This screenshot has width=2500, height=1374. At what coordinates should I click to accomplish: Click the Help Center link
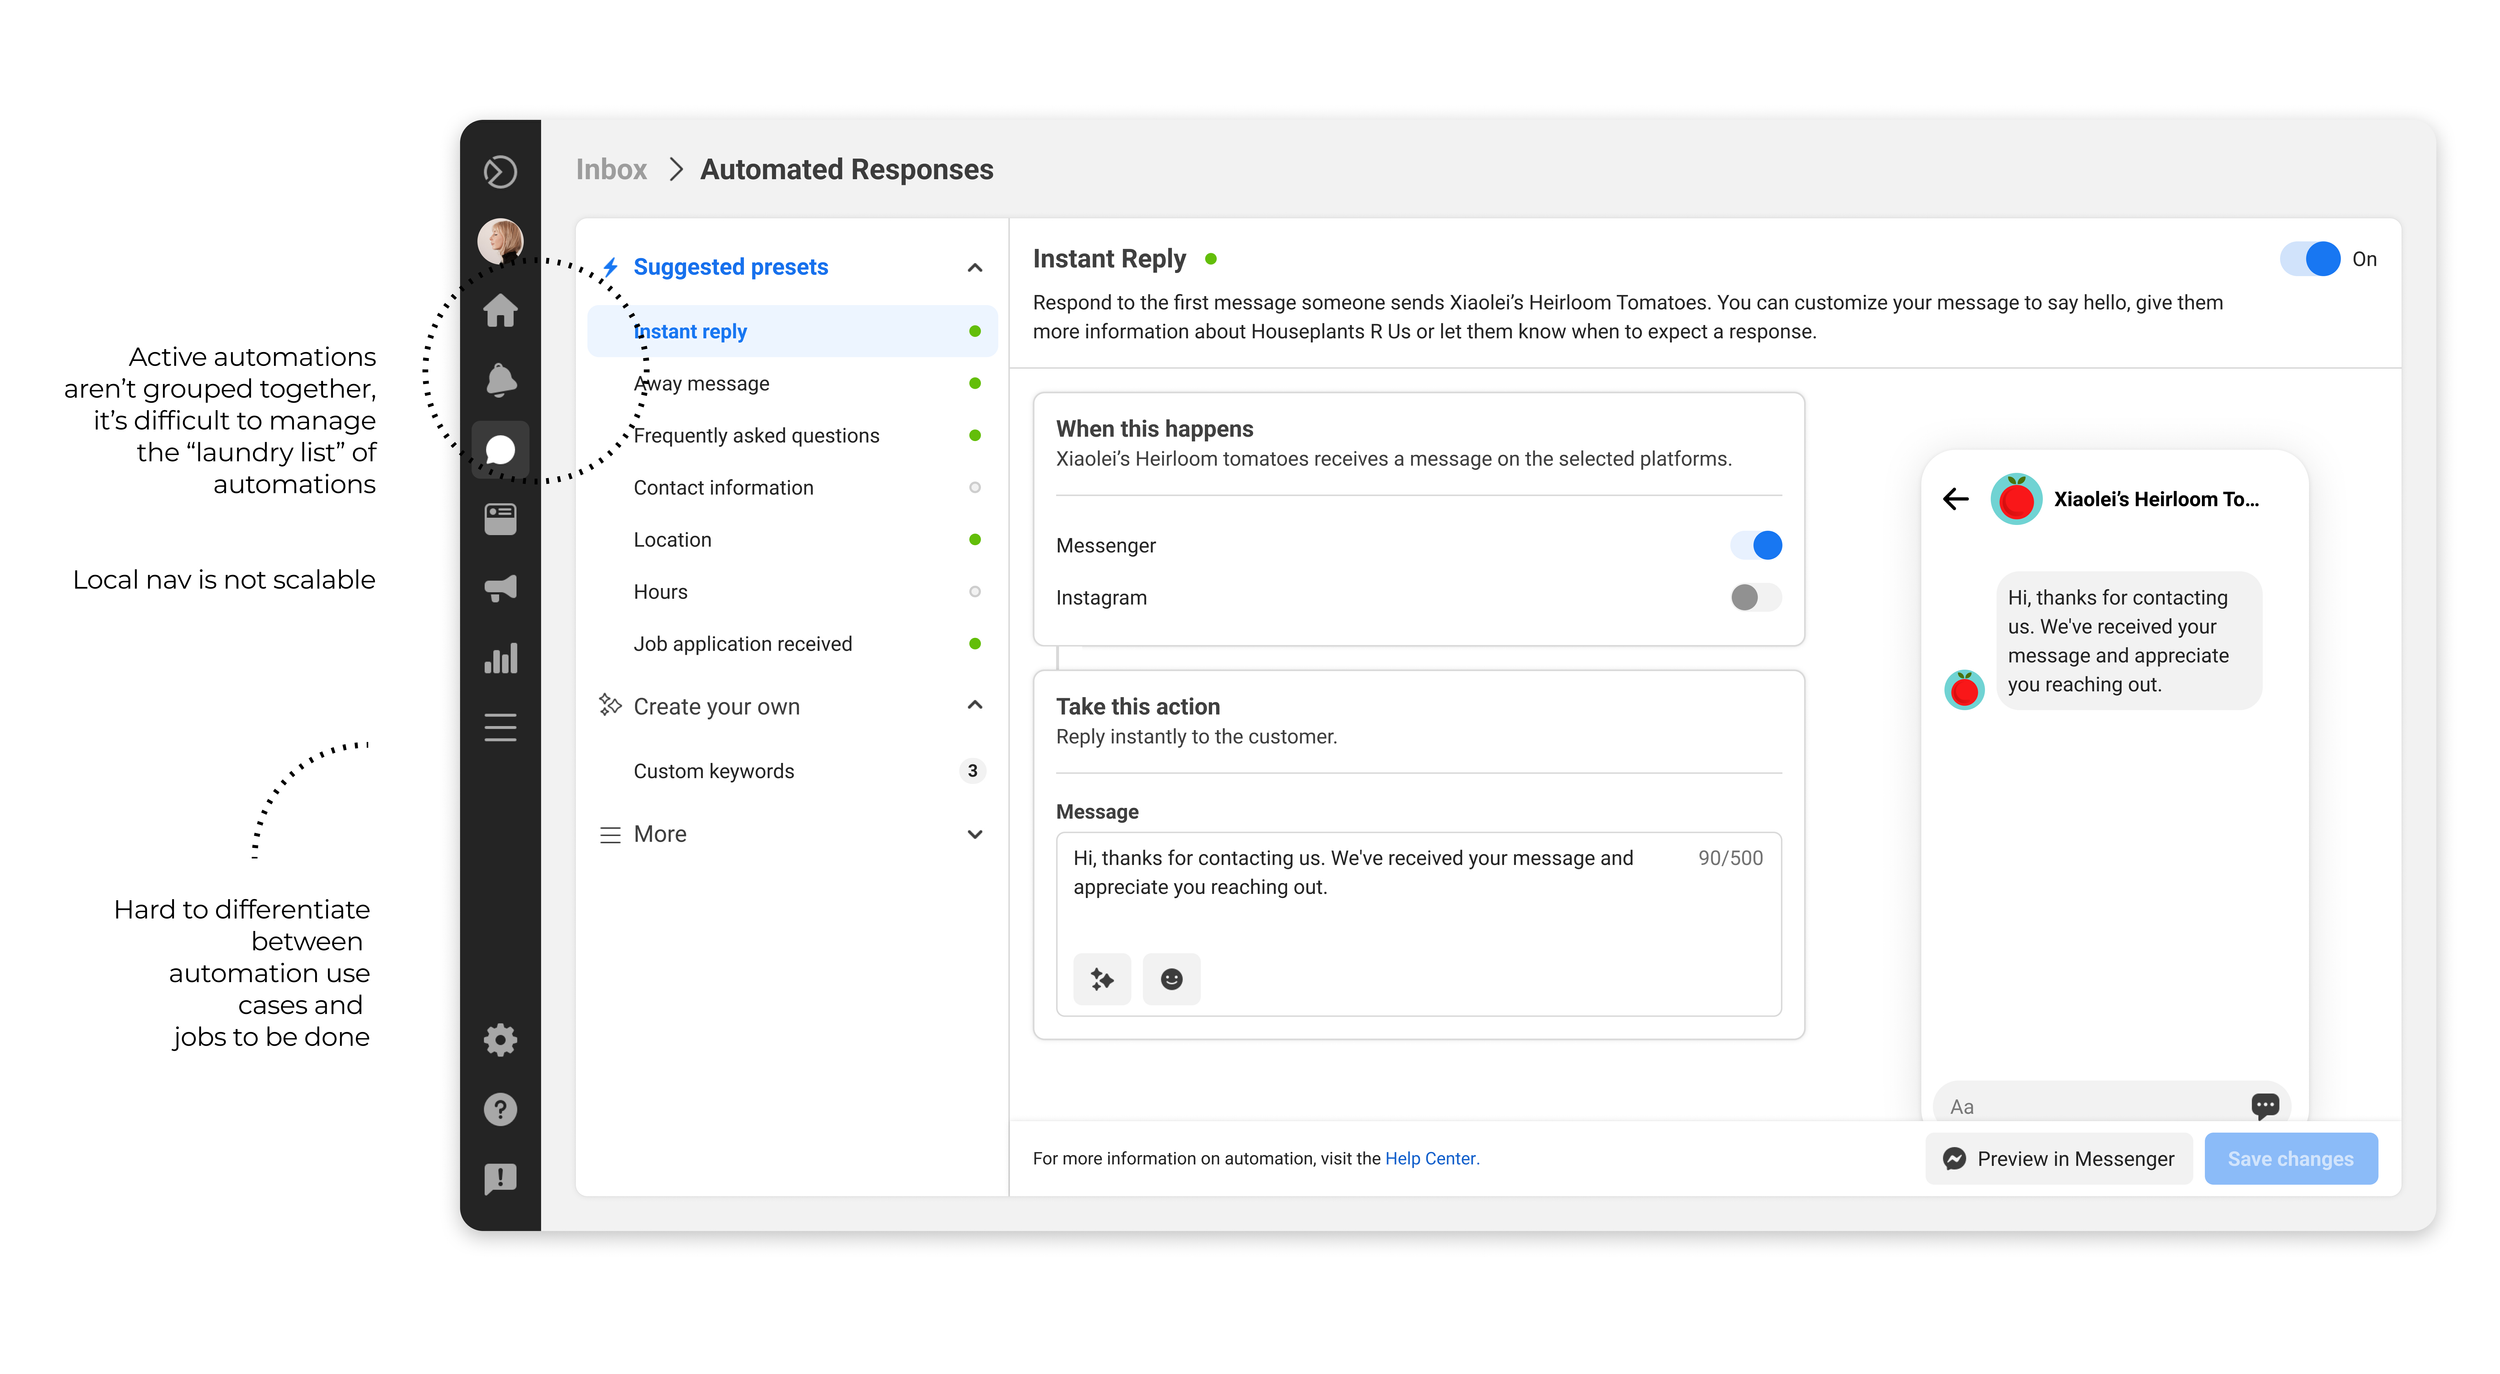pyautogui.click(x=1430, y=1158)
